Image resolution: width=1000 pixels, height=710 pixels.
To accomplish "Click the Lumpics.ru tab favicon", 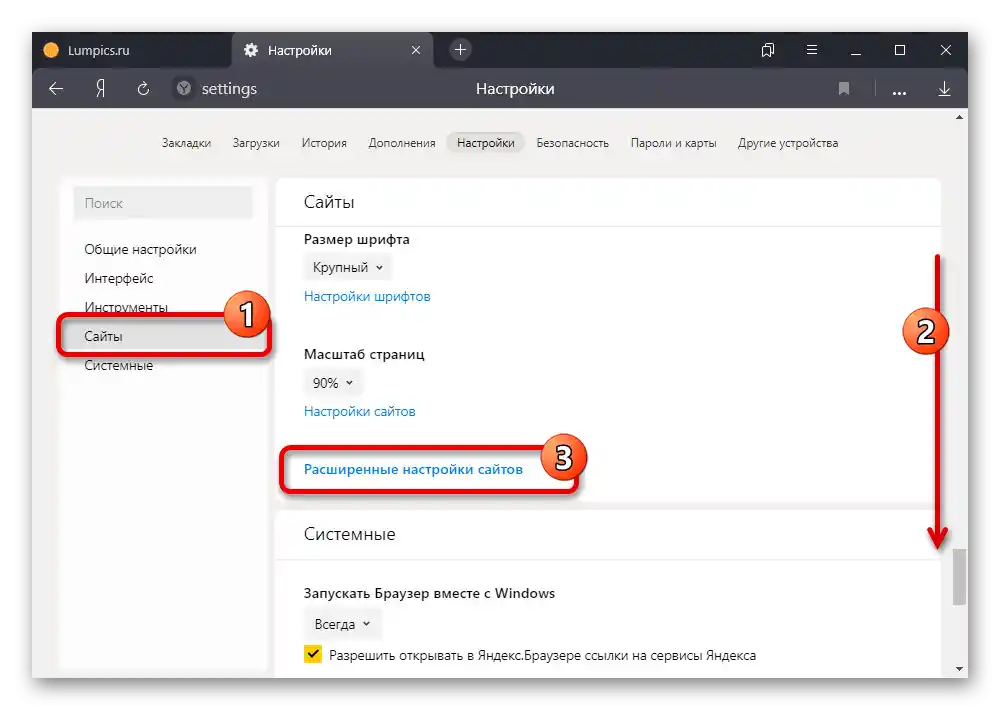I will tap(51, 49).
